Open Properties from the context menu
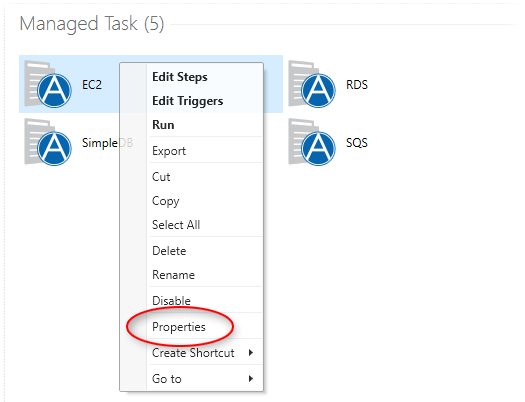 (x=178, y=327)
